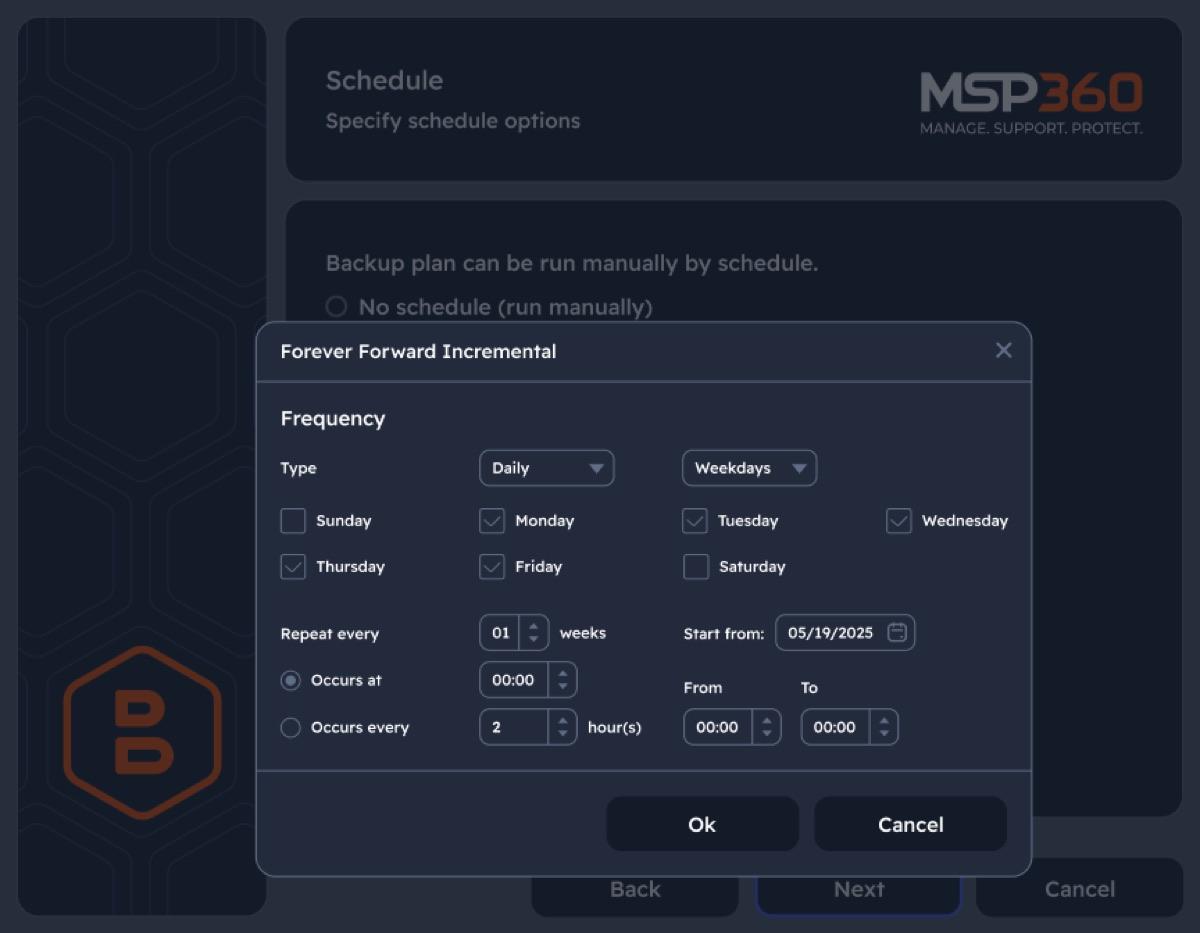Select the Occurs at radio button
The width and height of the screenshot is (1200, 933).
(290, 680)
